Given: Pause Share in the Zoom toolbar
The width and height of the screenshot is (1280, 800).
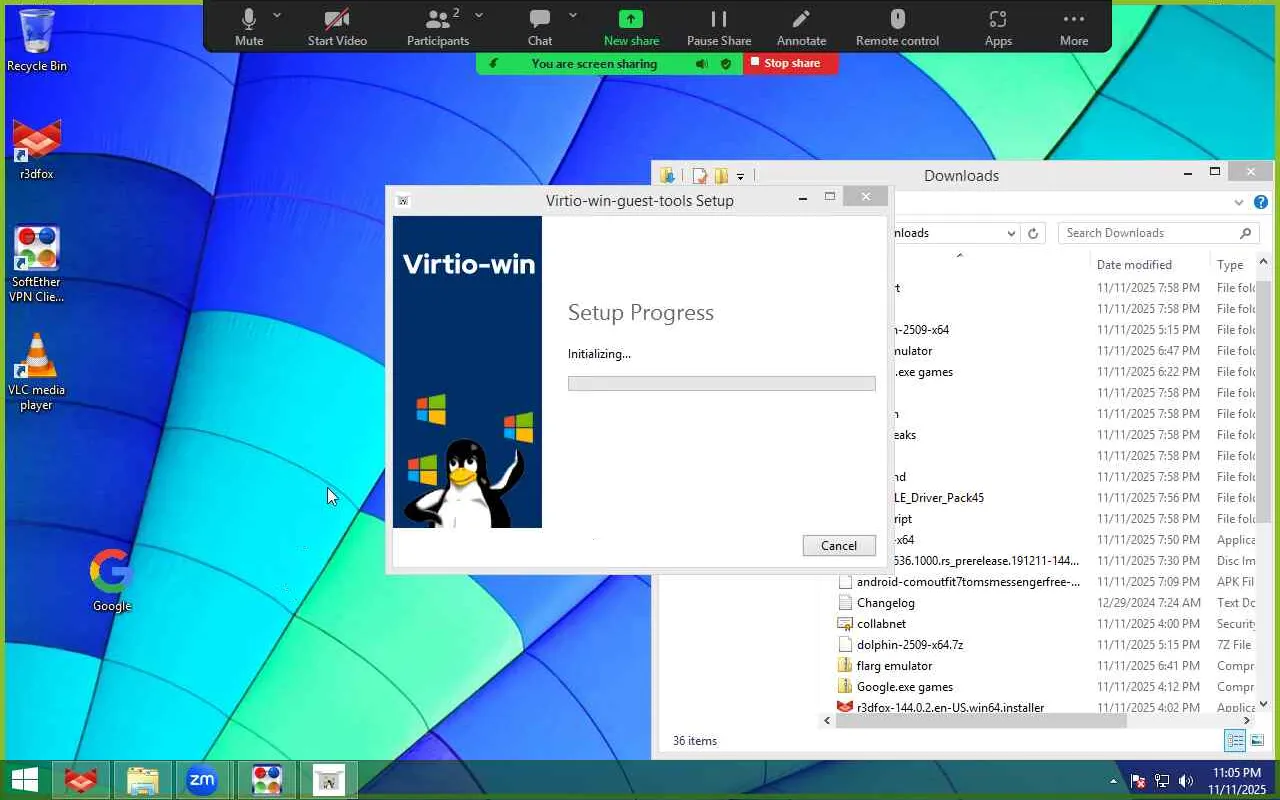Looking at the screenshot, I should coord(719,27).
